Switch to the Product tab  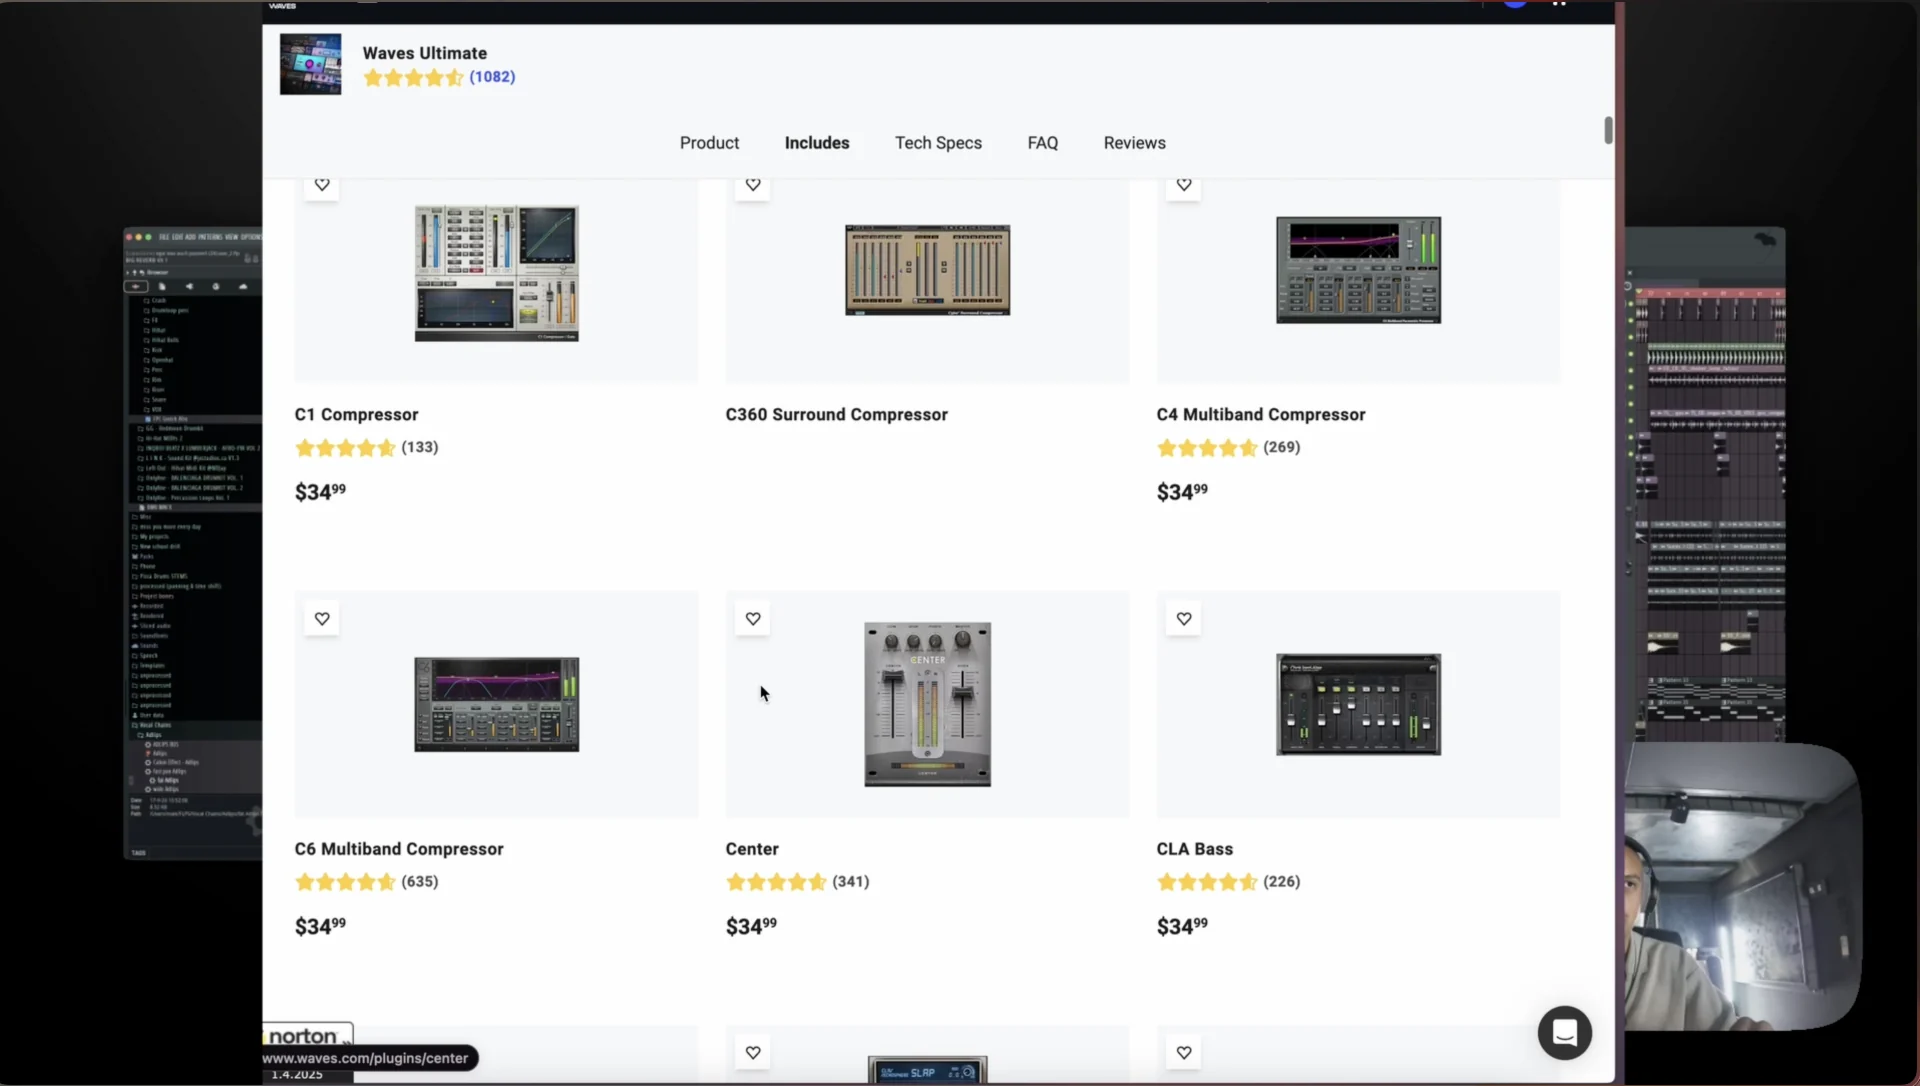(709, 143)
